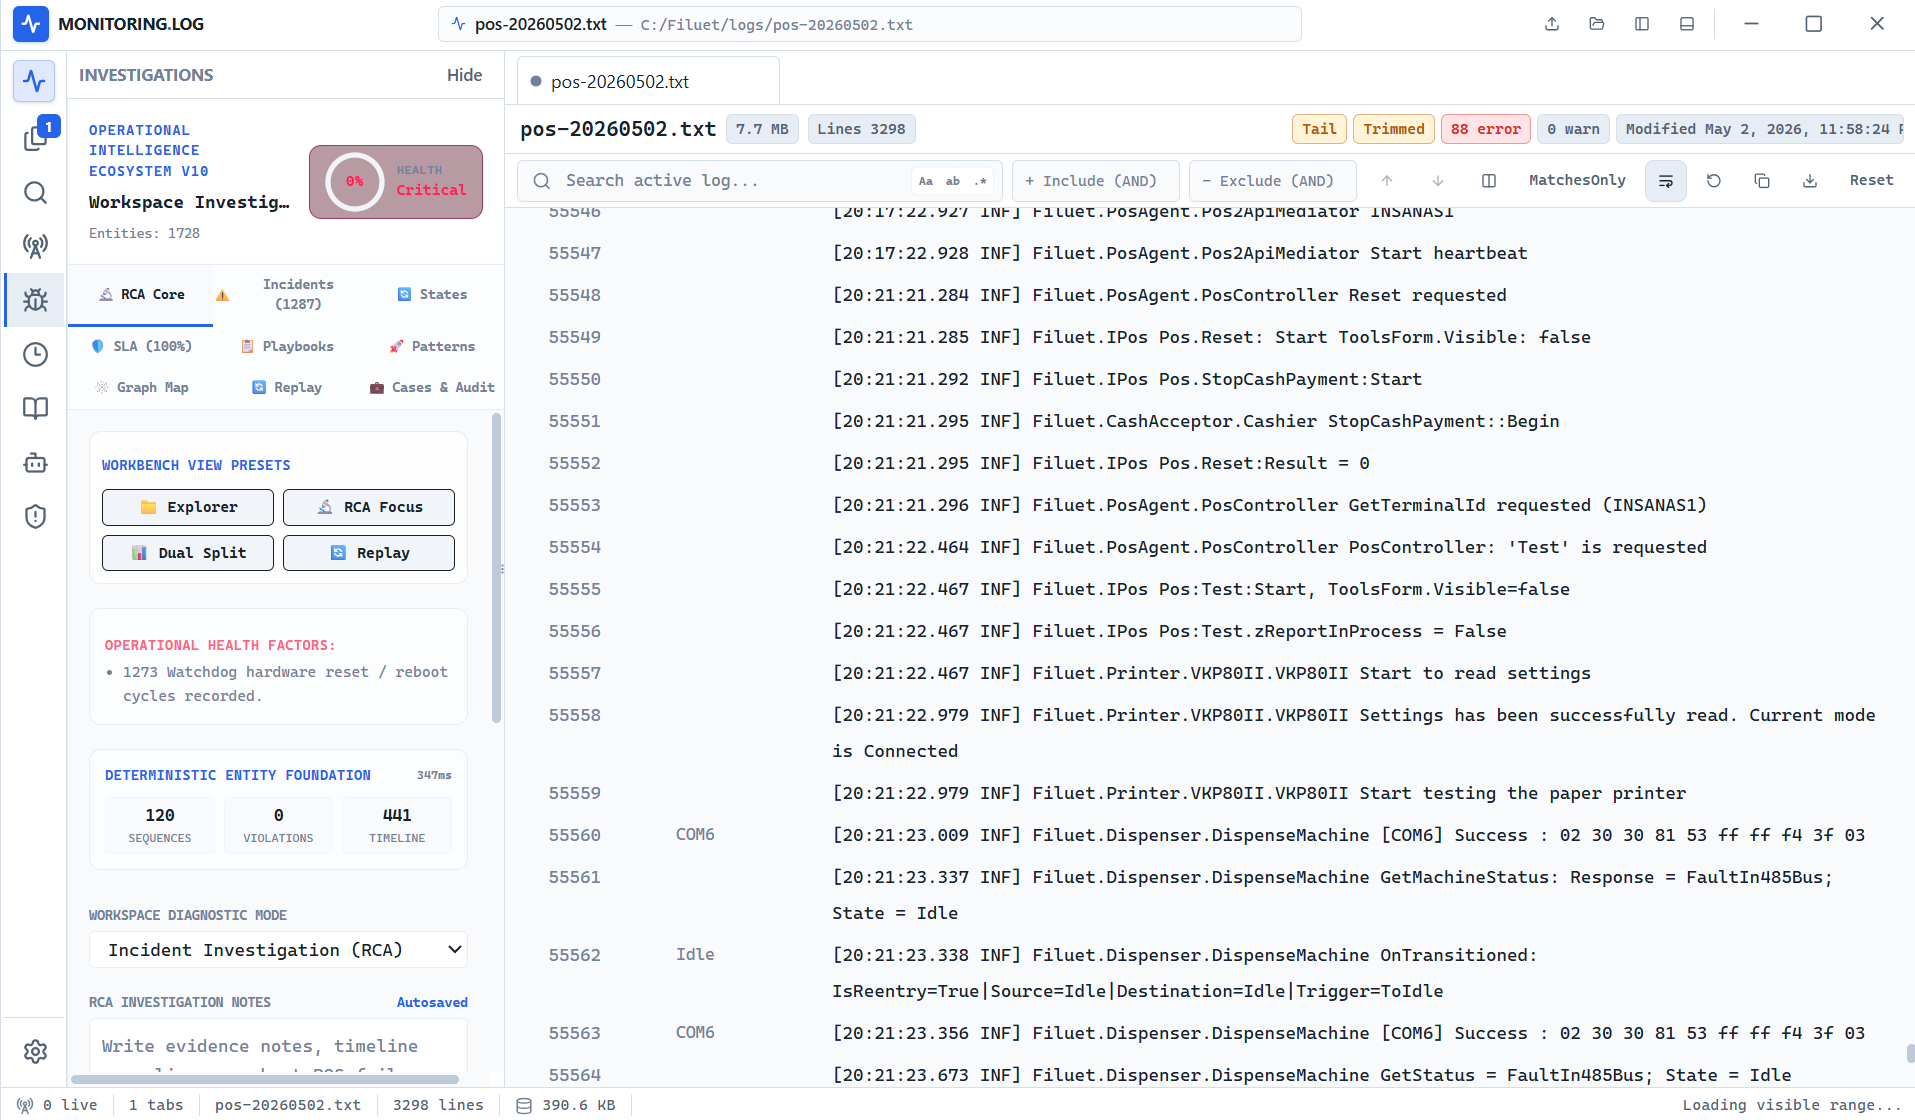The image size is (1915, 1120).
Task: Toggle Tail mode badge
Action: point(1319,129)
